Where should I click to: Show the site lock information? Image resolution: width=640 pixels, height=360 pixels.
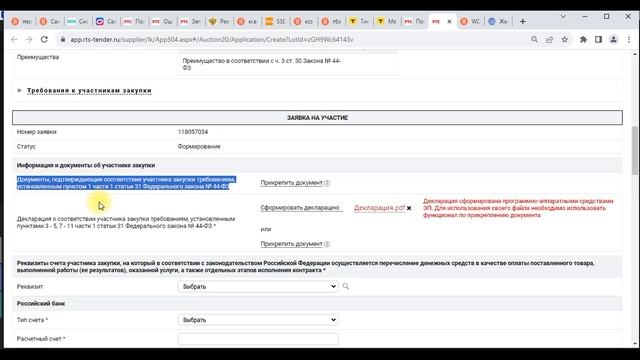pyautogui.click(x=62, y=40)
